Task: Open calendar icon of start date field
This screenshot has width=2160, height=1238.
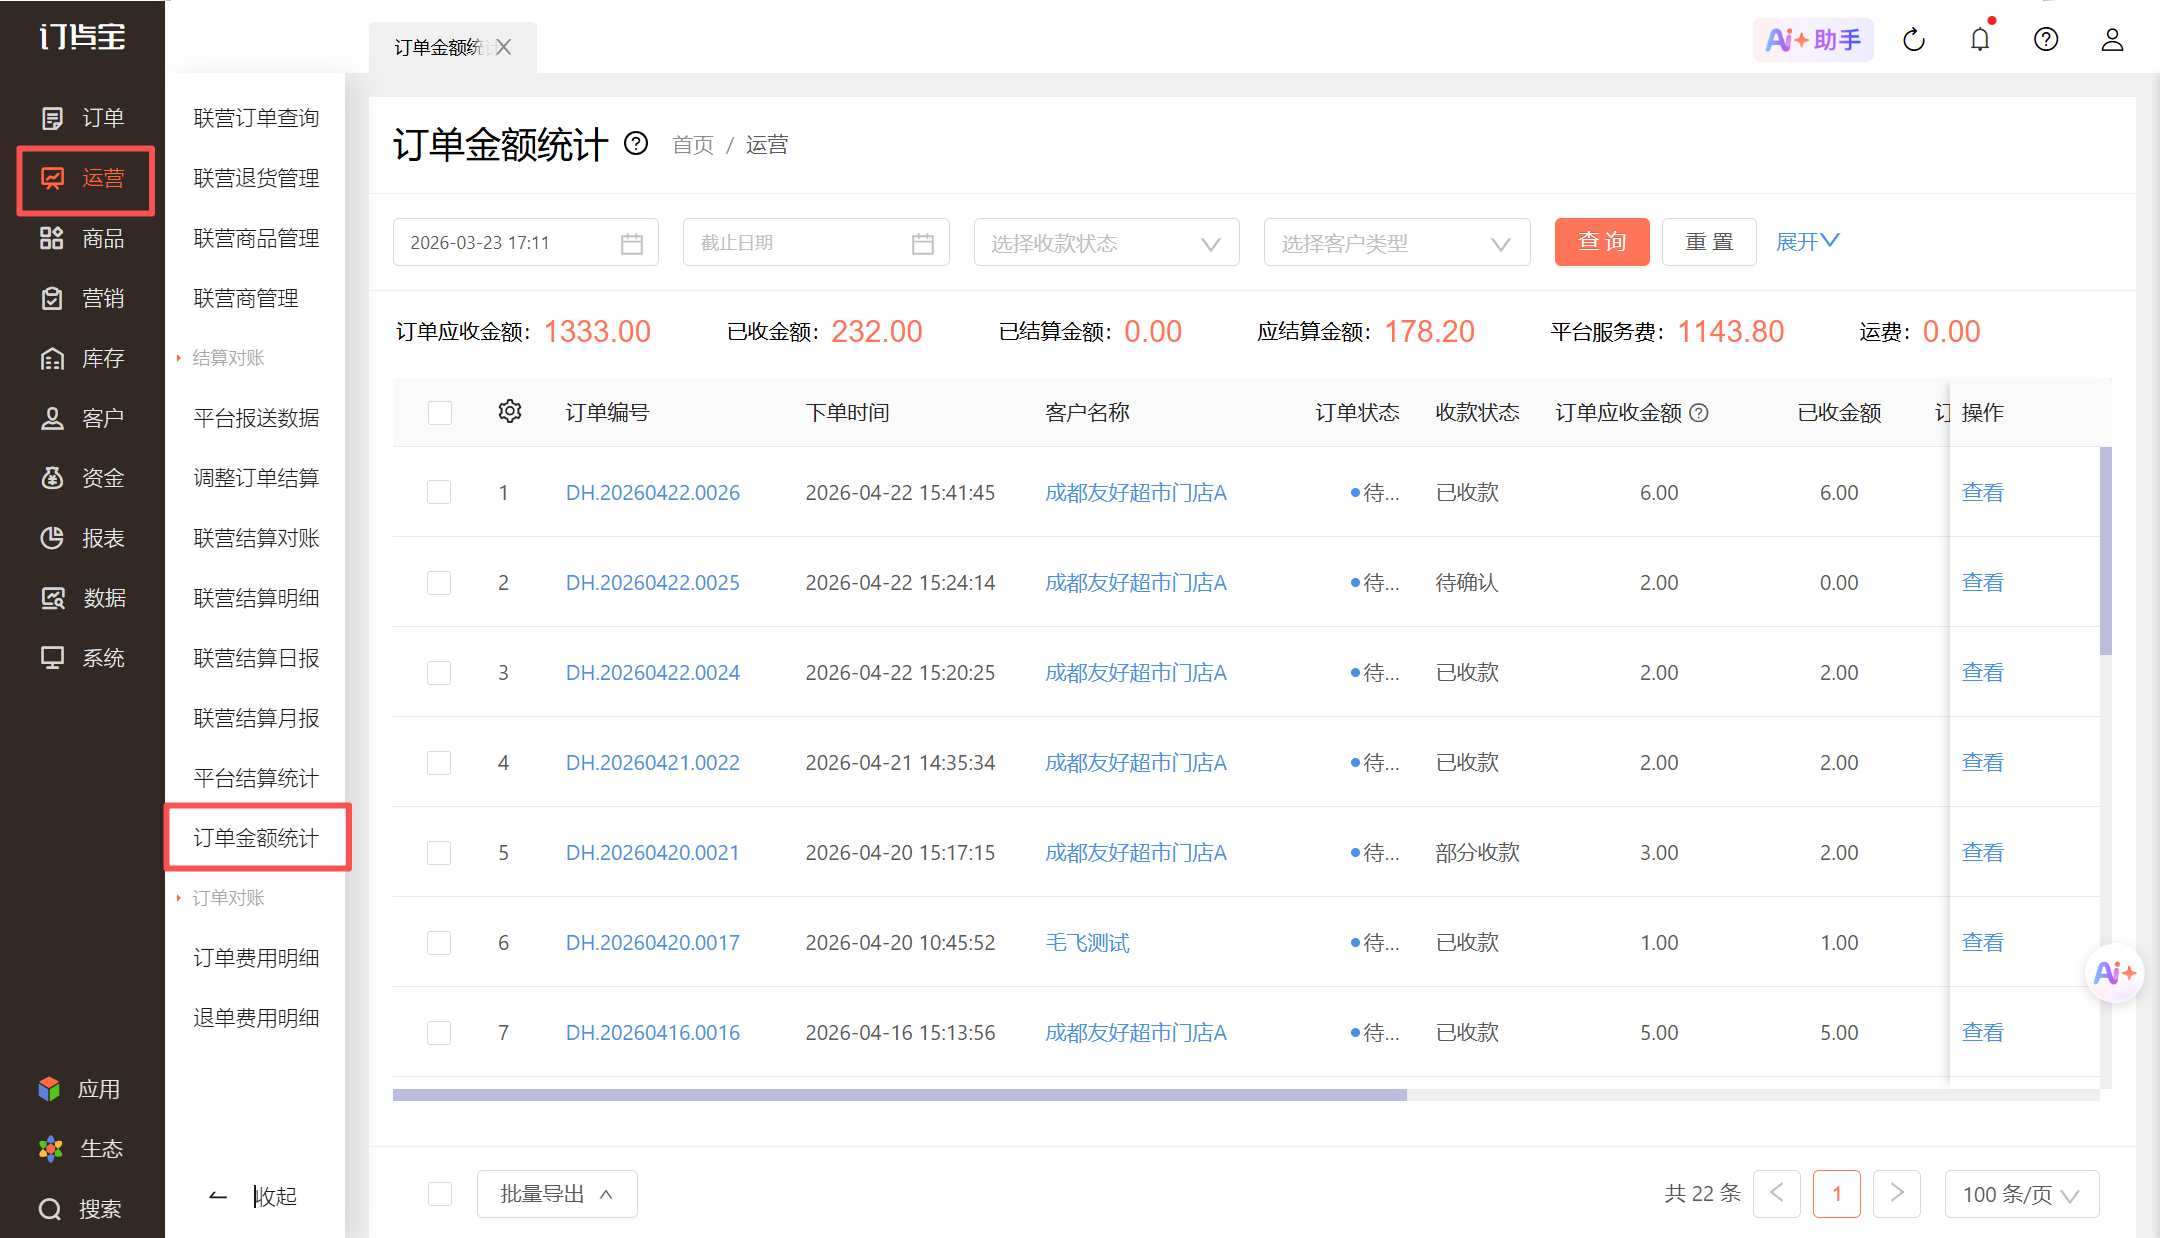Action: point(631,243)
